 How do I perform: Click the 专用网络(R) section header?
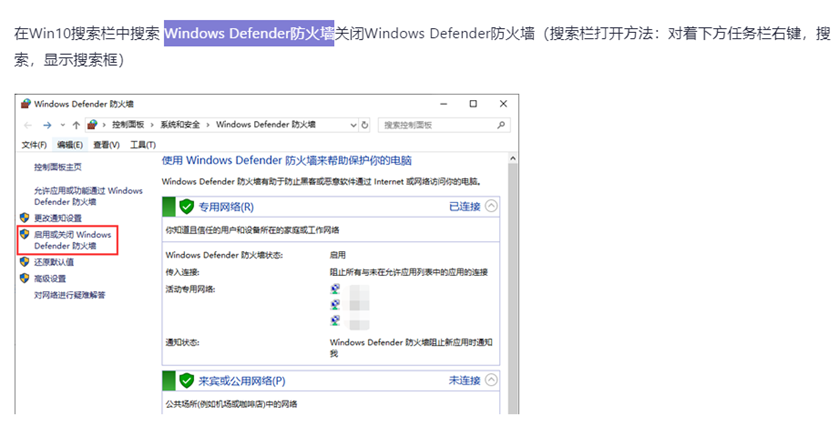pyautogui.click(x=331, y=207)
